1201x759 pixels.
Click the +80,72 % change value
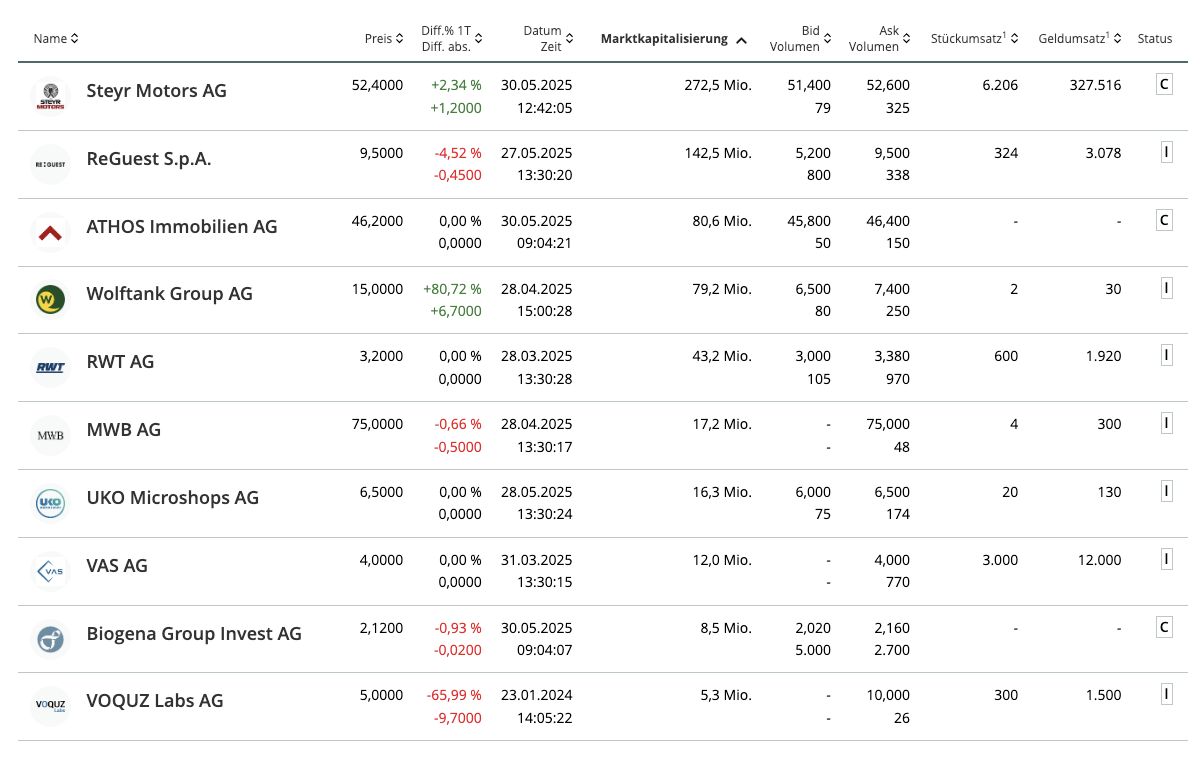point(452,289)
